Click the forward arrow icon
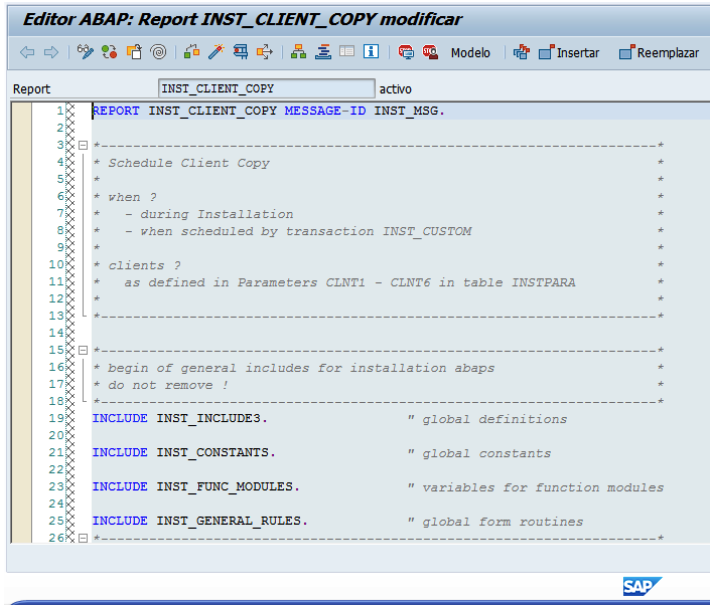 pyautogui.click(x=51, y=52)
